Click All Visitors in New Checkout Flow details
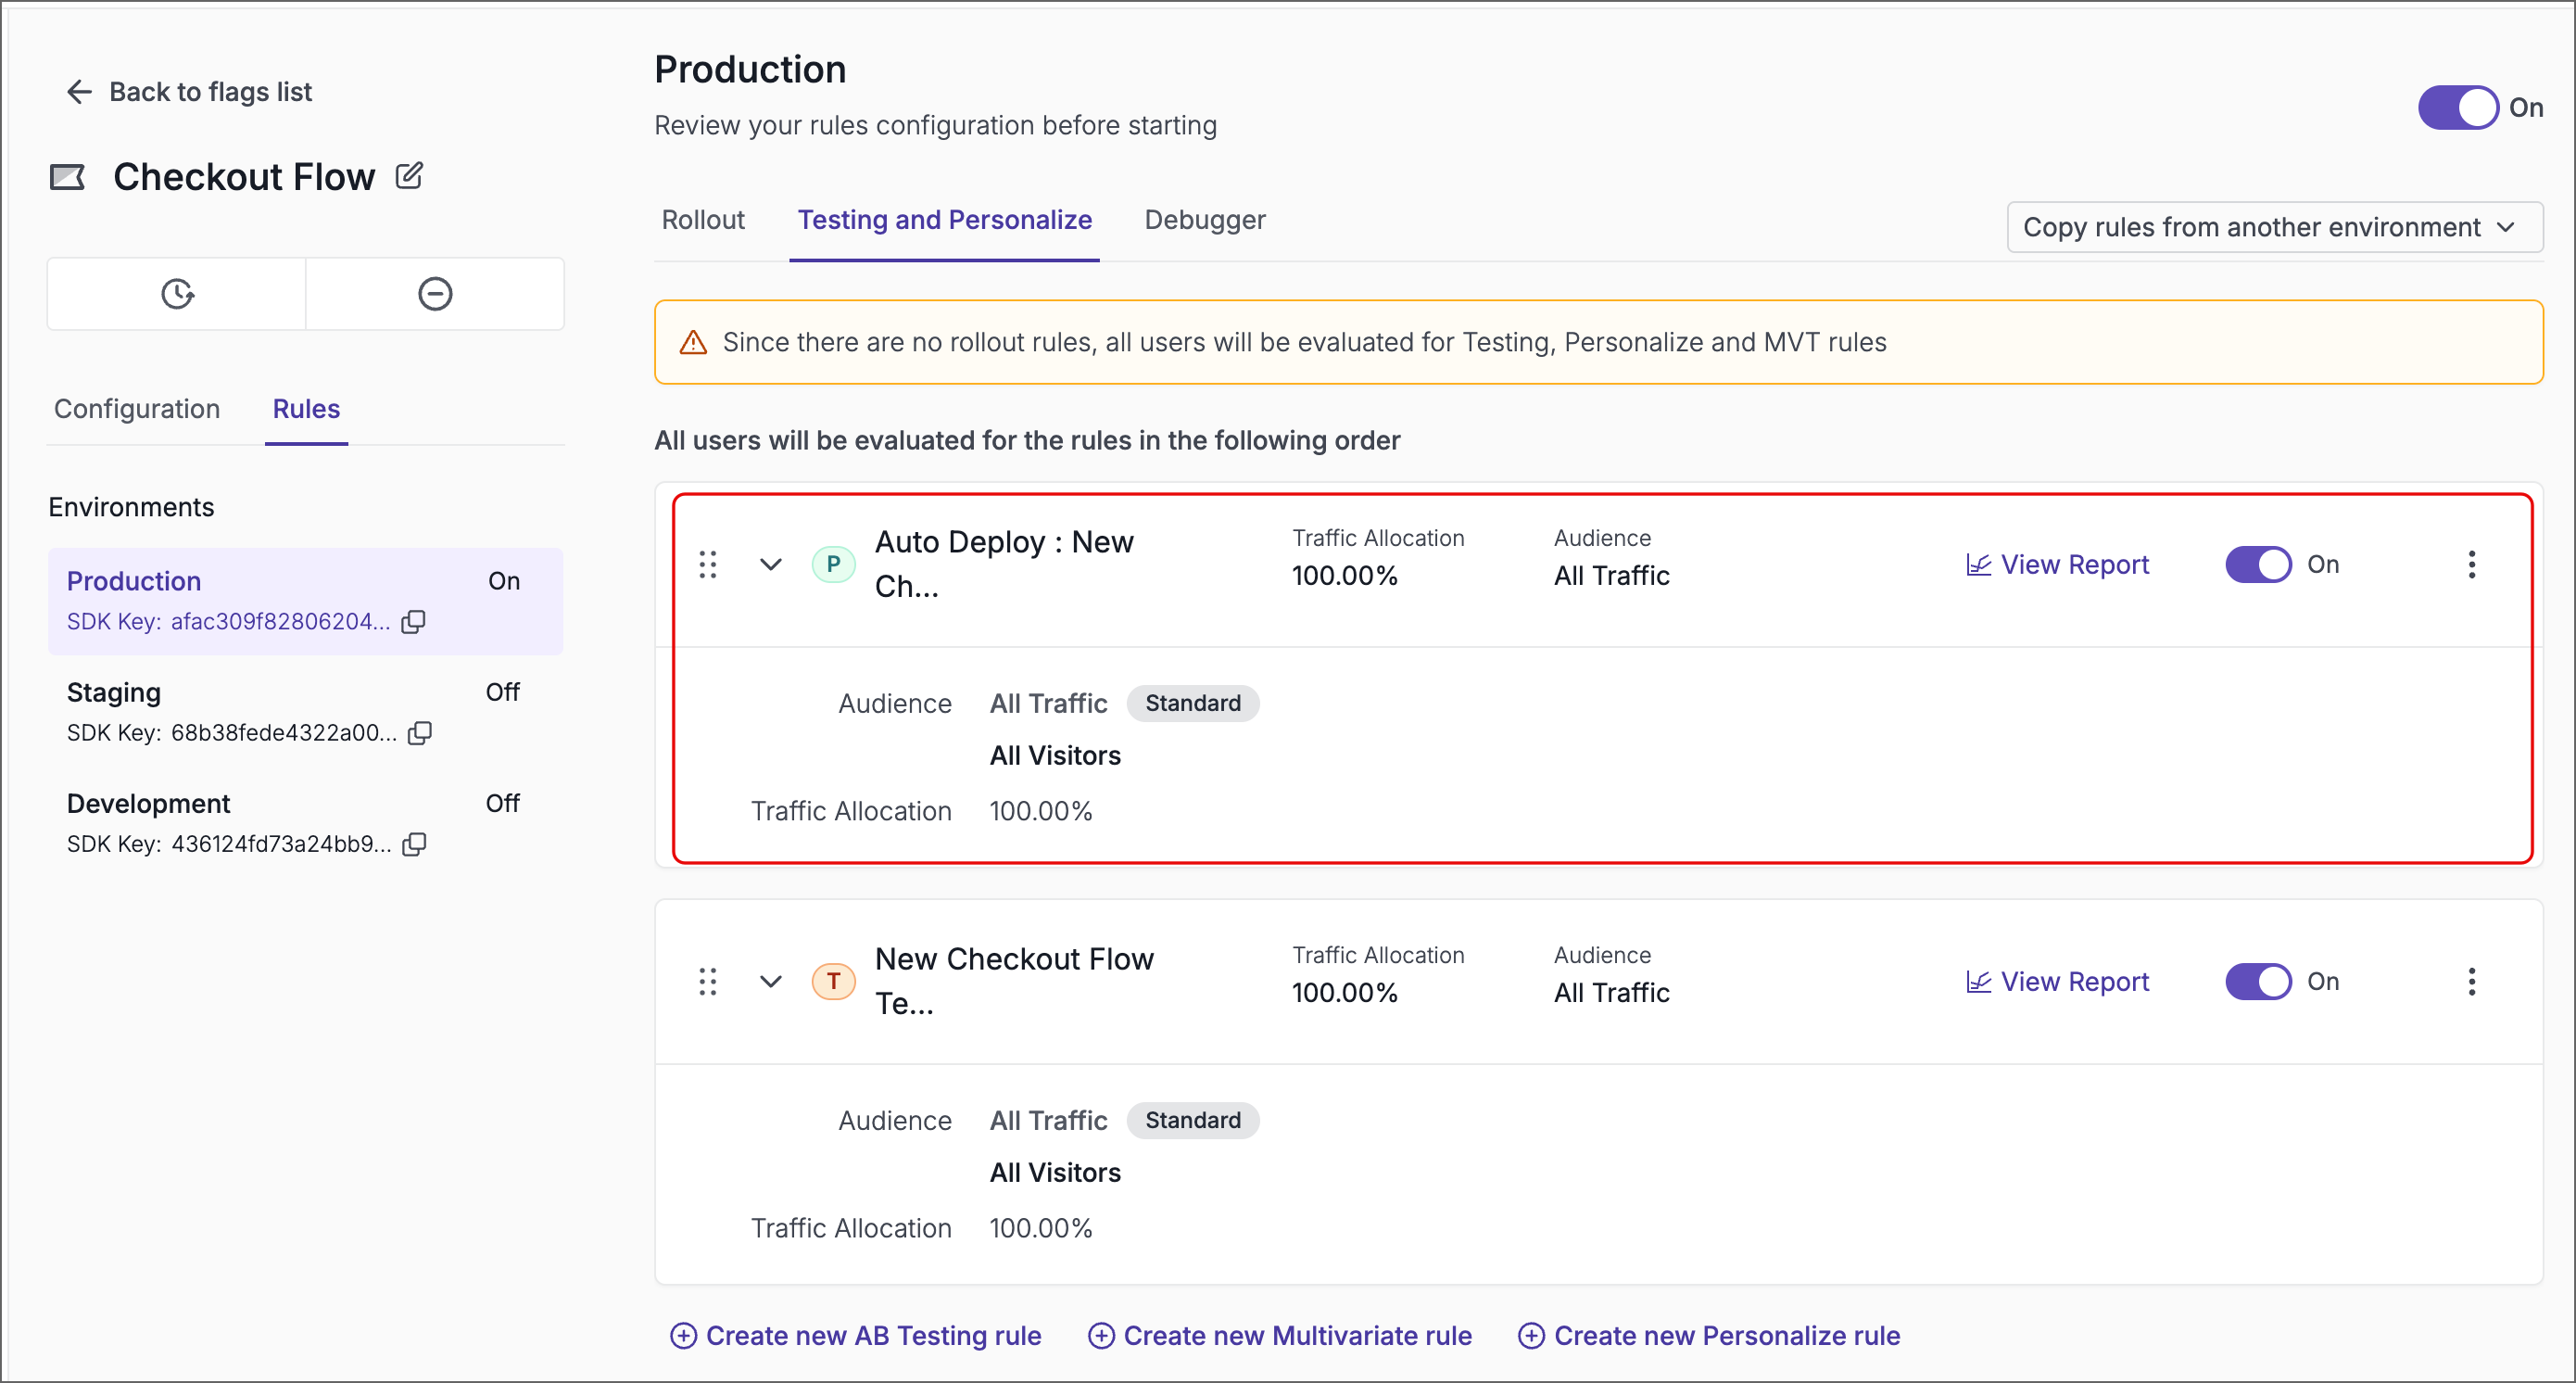Image resolution: width=2576 pixels, height=1383 pixels. pos(1055,1172)
